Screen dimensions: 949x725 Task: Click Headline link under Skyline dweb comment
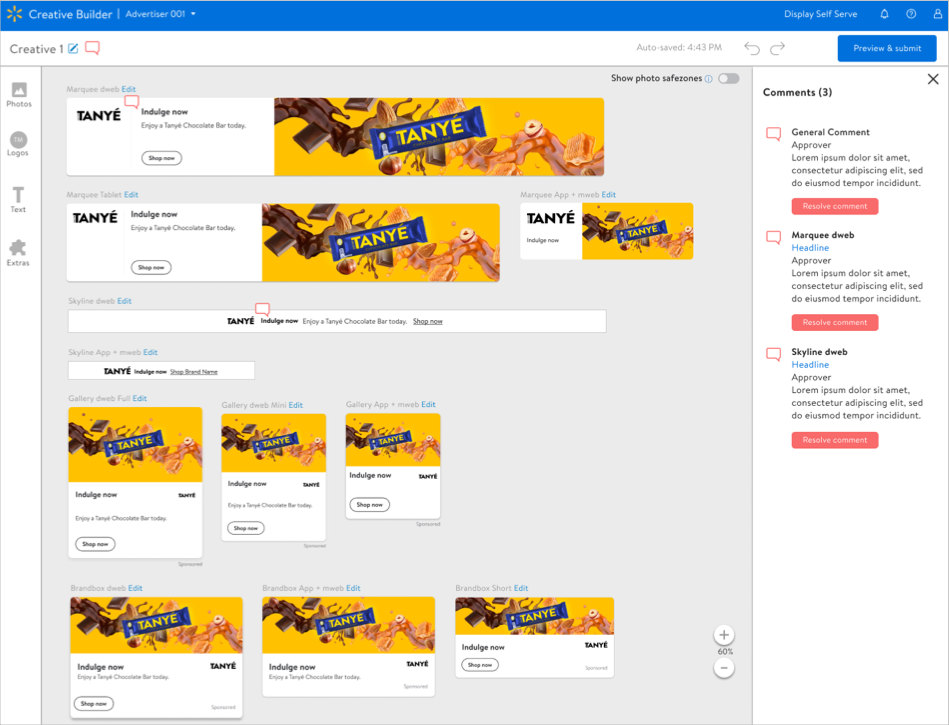pyautogui.click(x=810, y=365)
